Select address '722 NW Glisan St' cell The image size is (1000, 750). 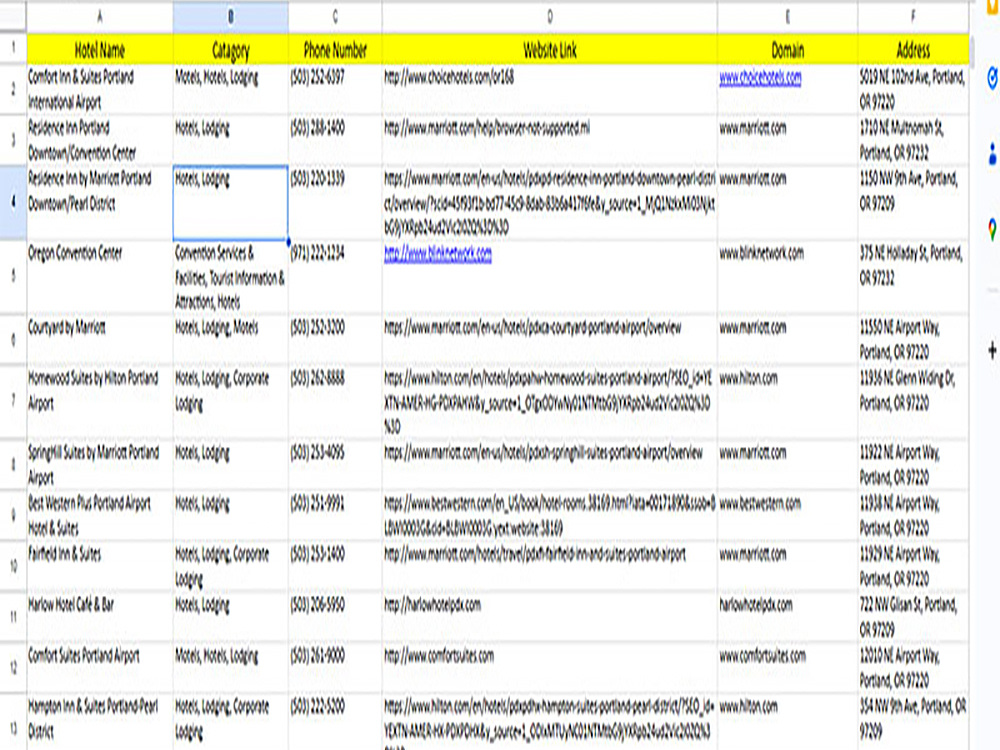coord(913,617)
